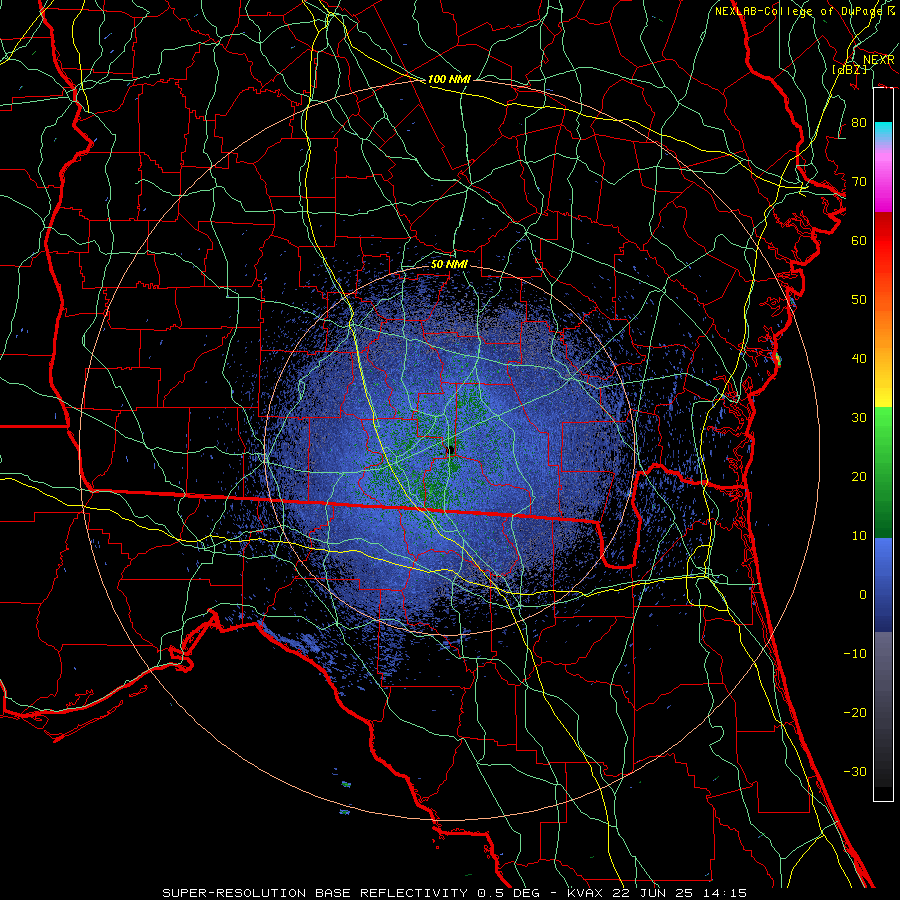Click the KVAX radar site marker at center
The image size is (900, 900).
pos(450,449)
